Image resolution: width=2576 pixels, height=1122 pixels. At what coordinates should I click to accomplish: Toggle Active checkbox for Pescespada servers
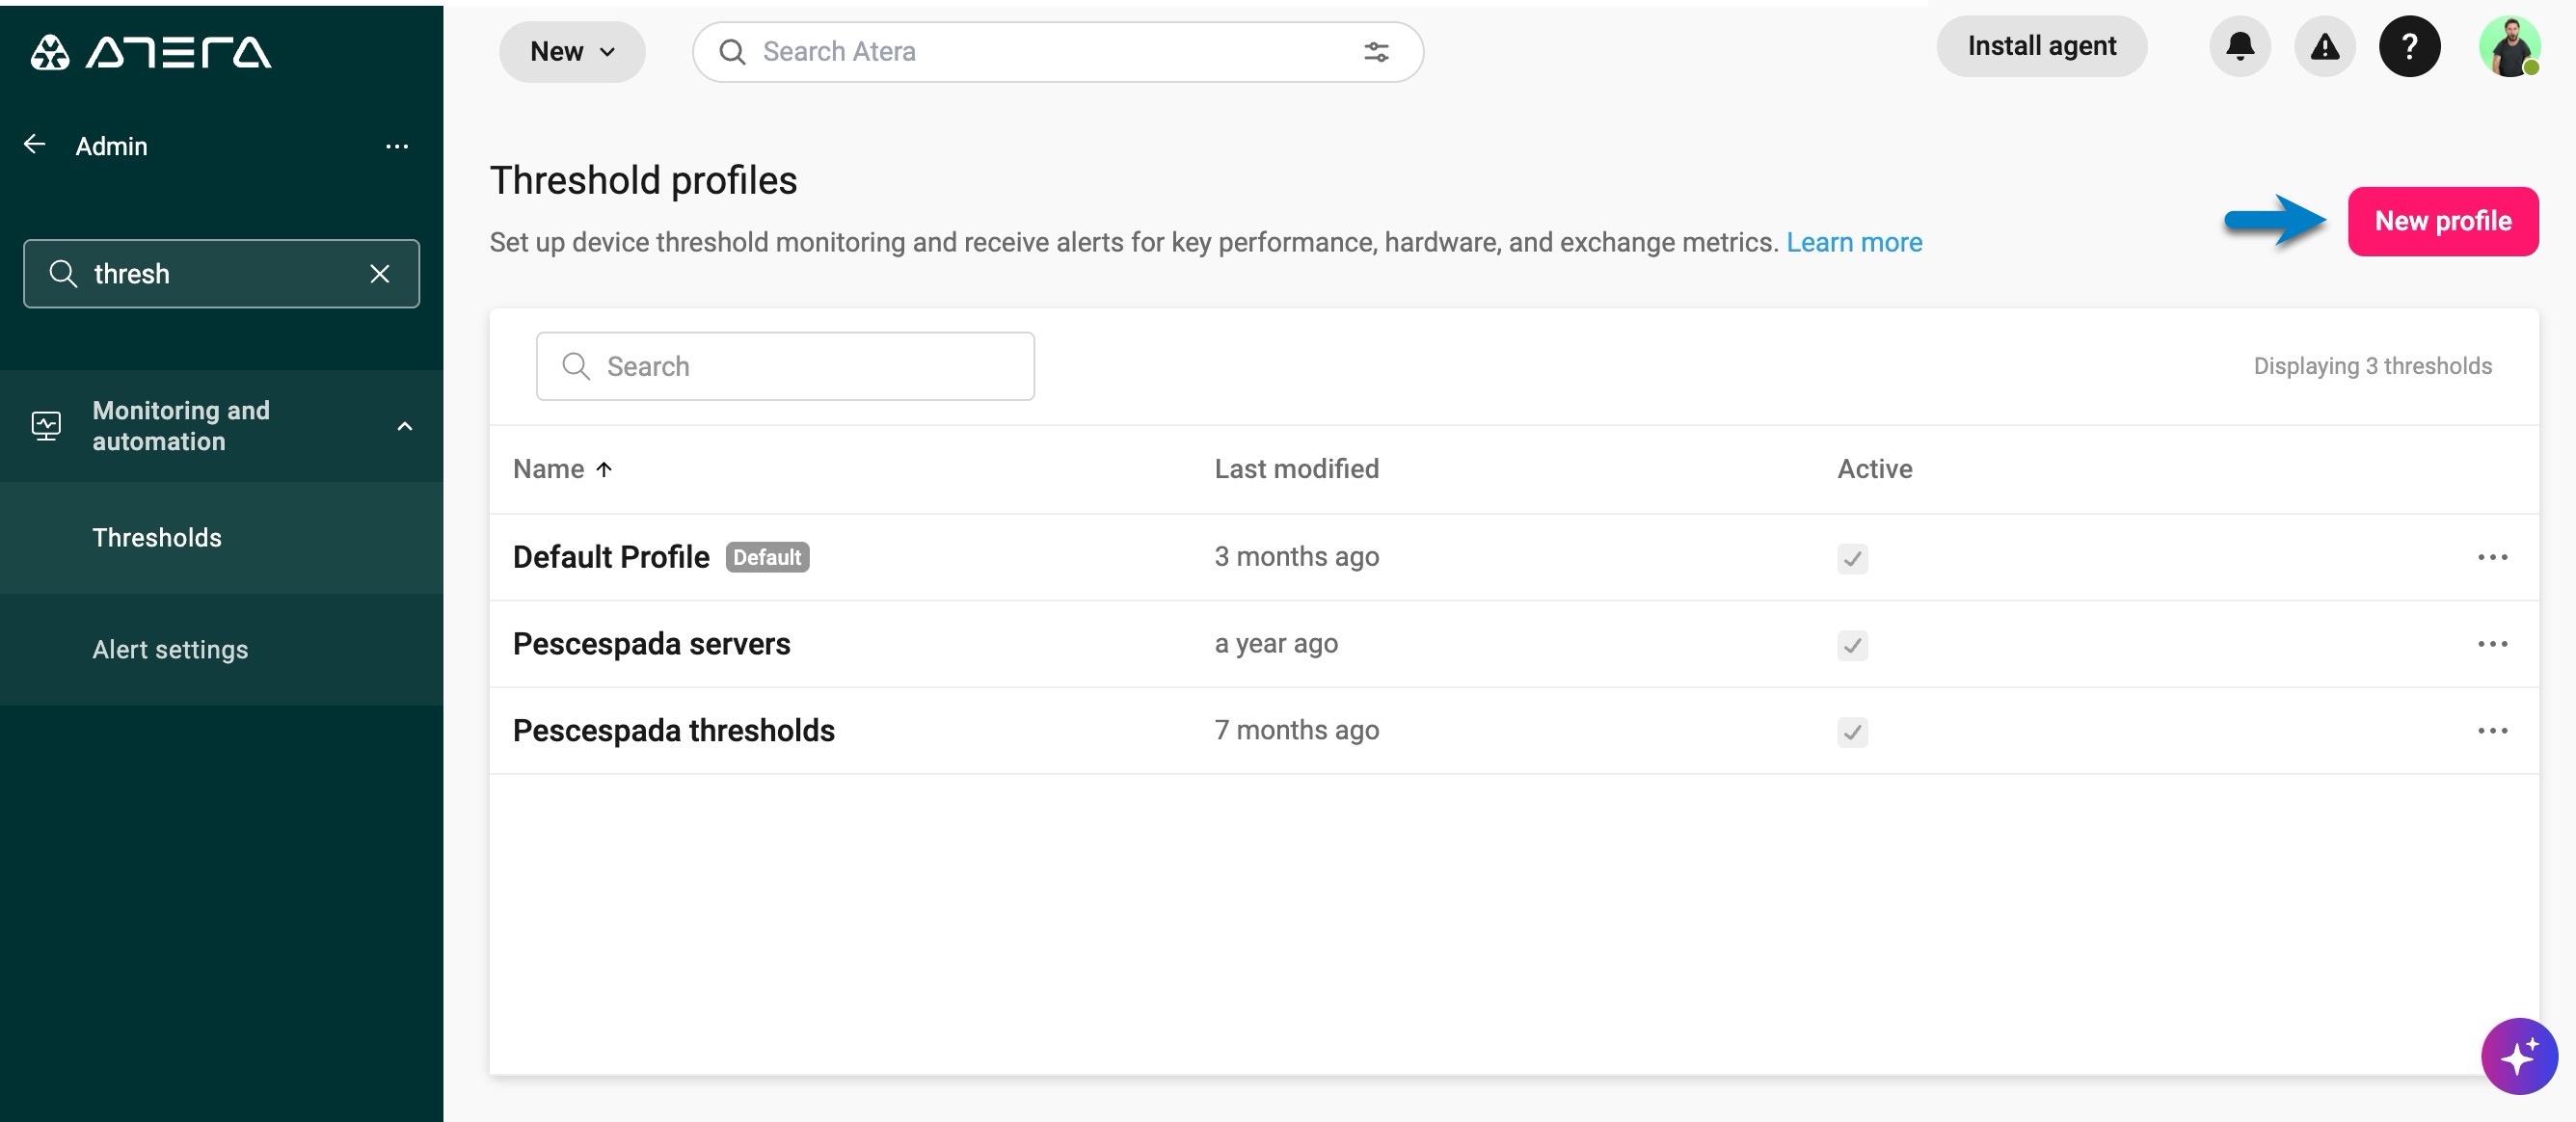click(x=1852, y=645)
